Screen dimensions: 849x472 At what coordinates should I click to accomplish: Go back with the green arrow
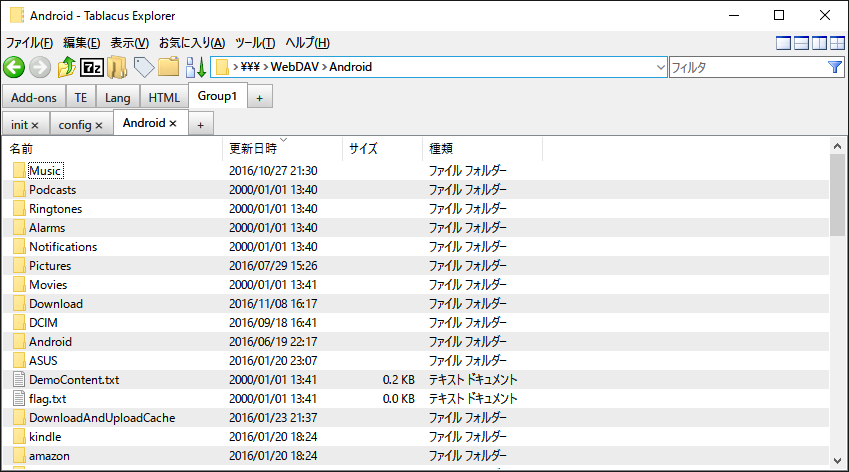pyautogui.click(x=14, y=67)
